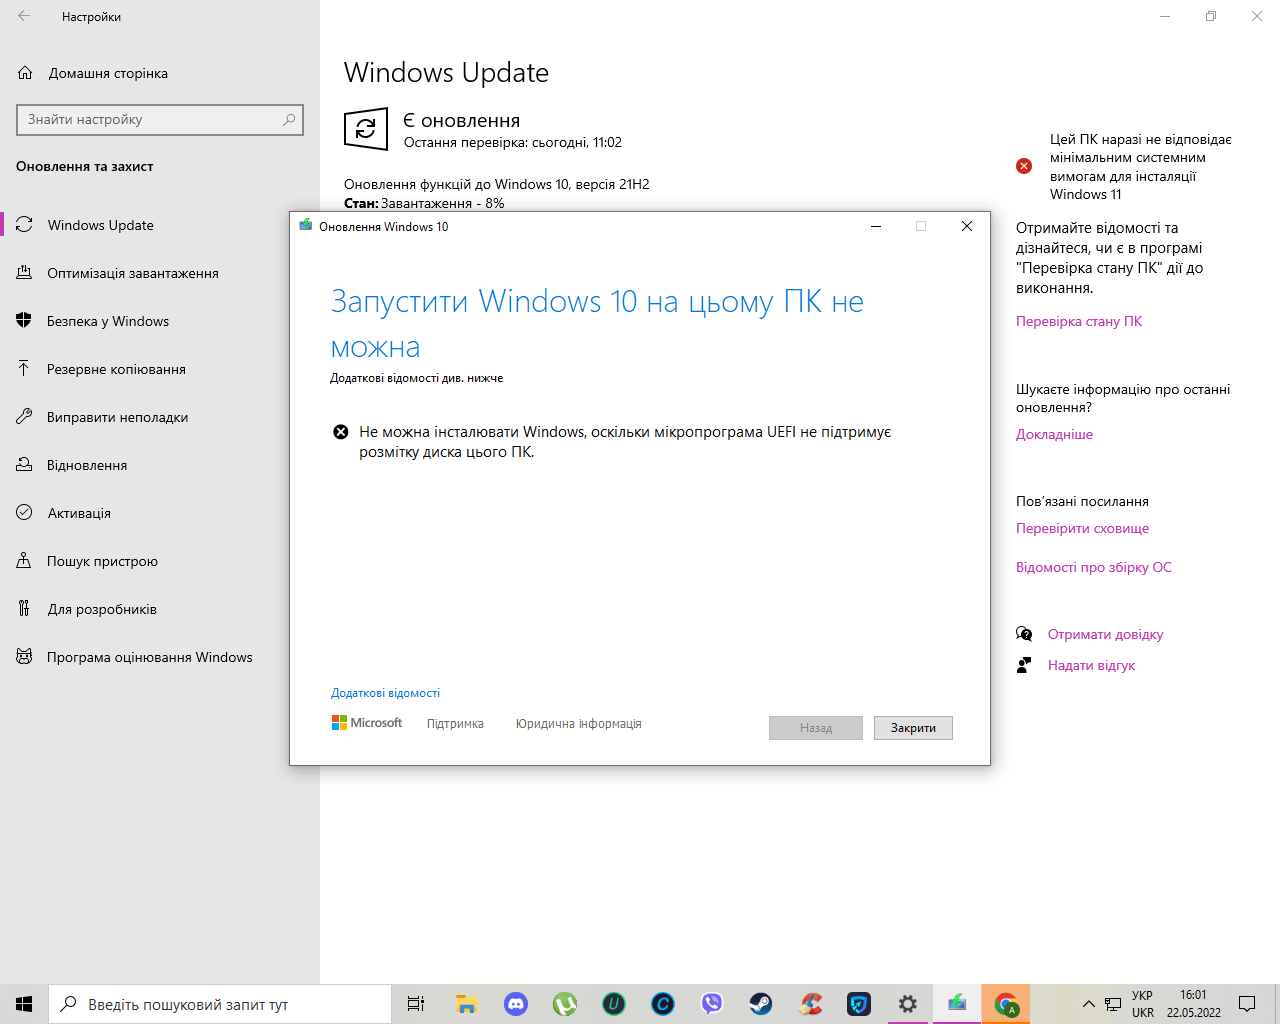Open the Bitwarden shield taskbar icon
This screenshot has width=1280, height=1024.
859,1004
